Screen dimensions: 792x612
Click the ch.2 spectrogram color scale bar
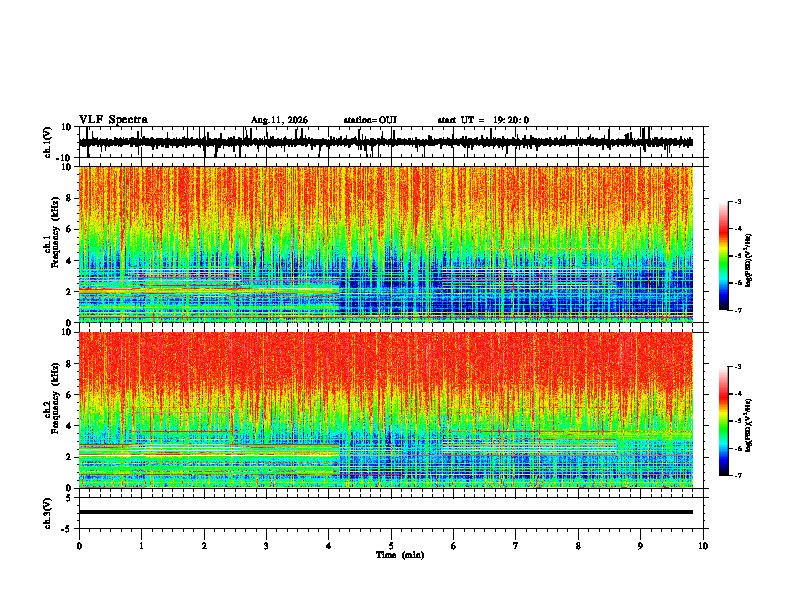pos(723,421)
